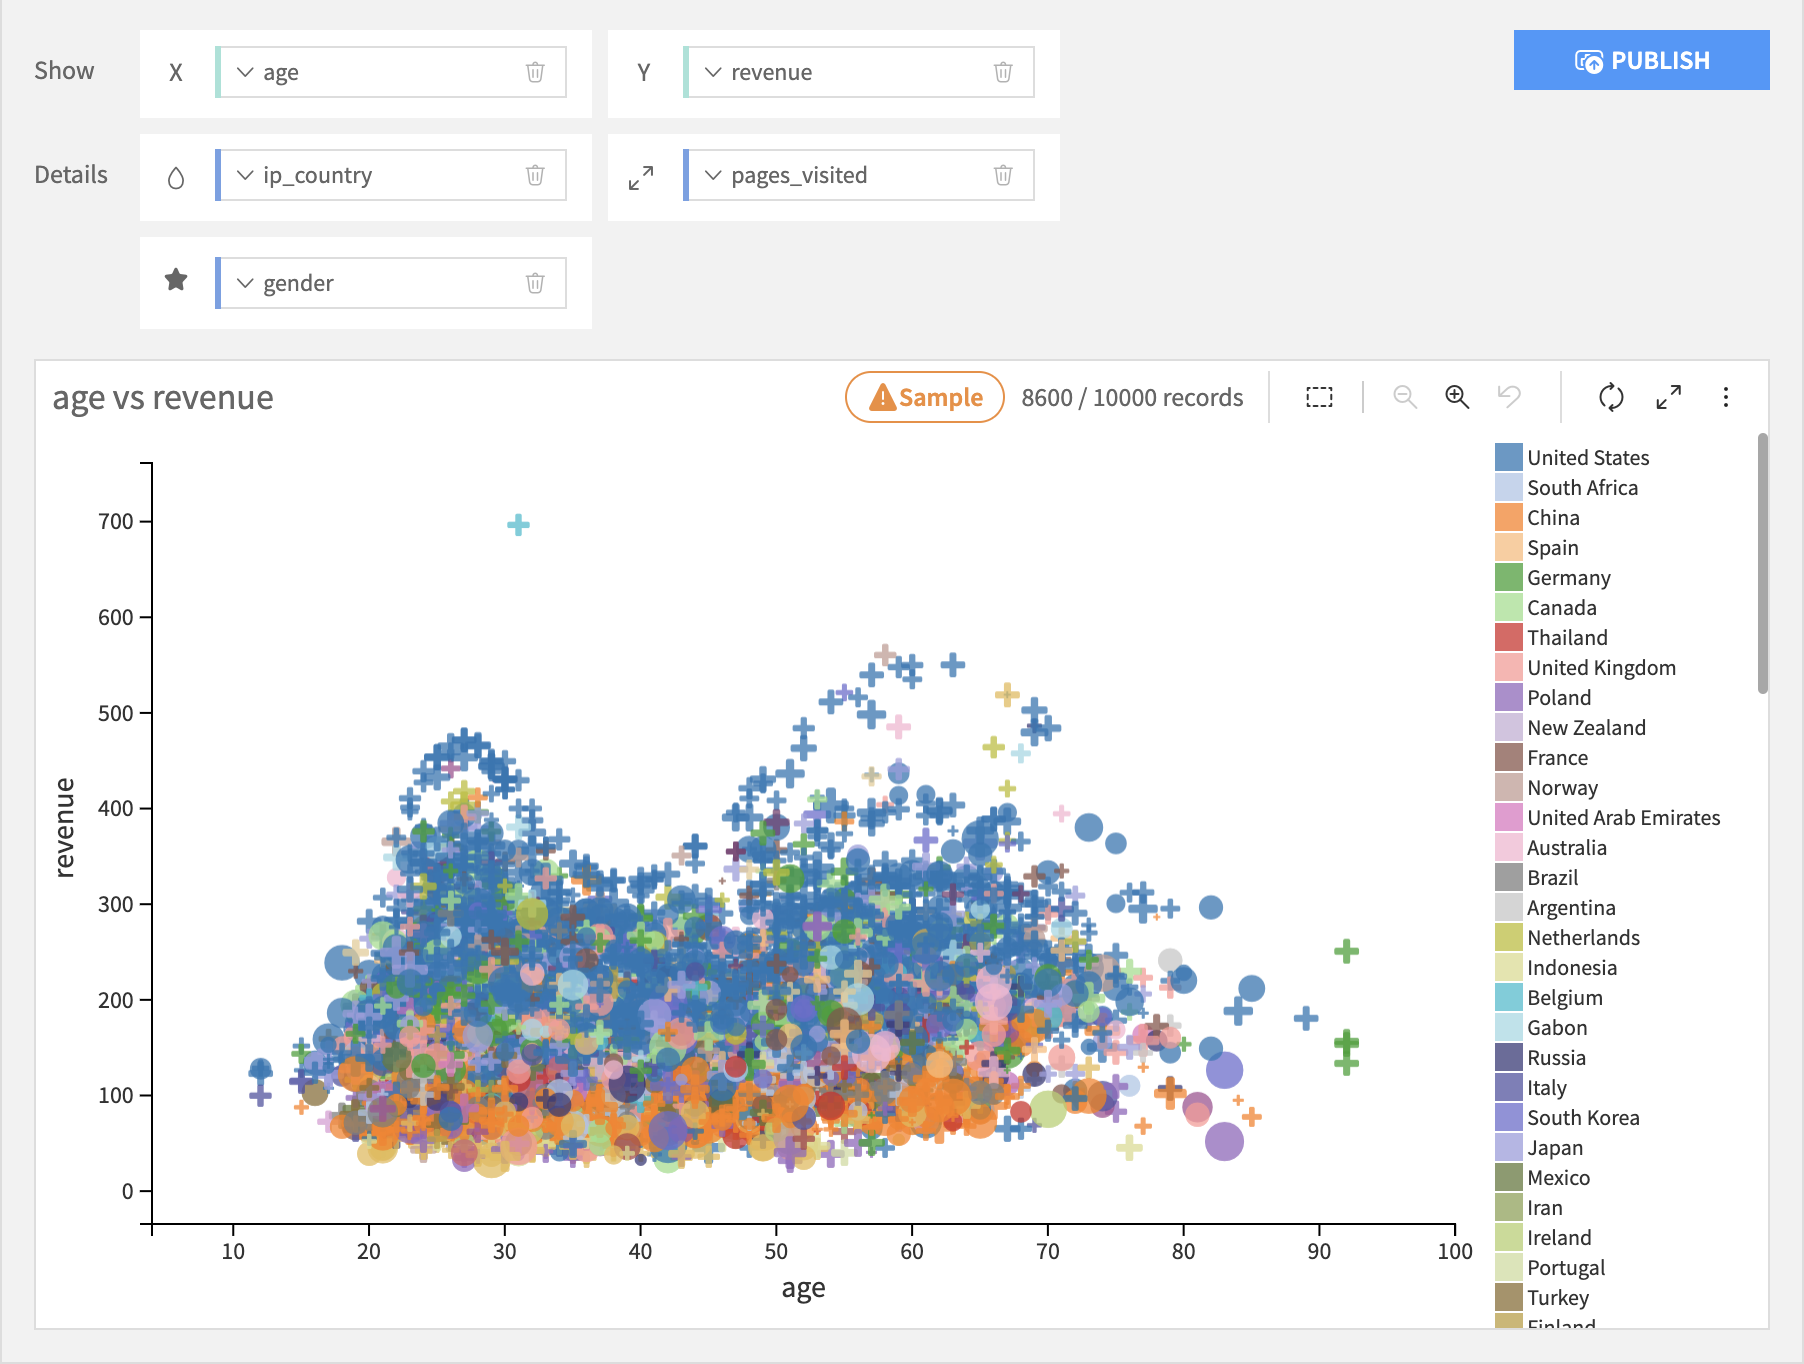
Task: Click the color droplet icon
Action: 176,178
